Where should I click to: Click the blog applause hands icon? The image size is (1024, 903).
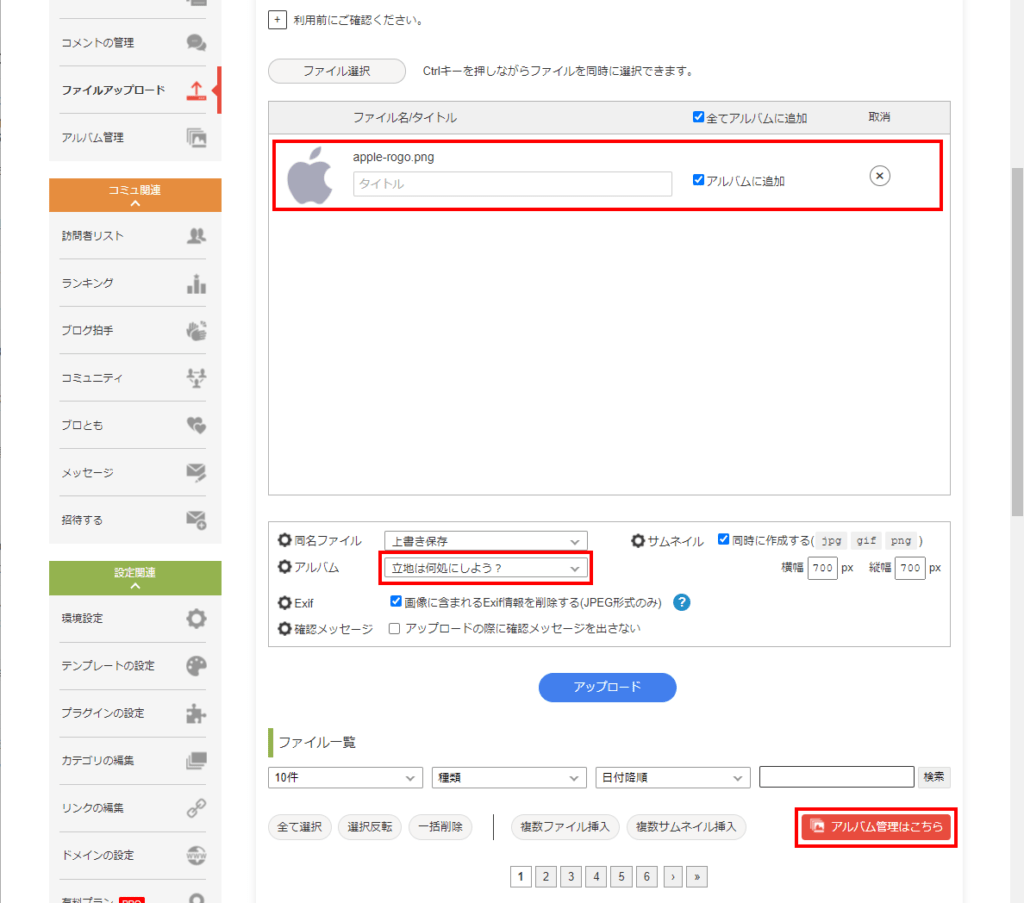coord(196,331)
